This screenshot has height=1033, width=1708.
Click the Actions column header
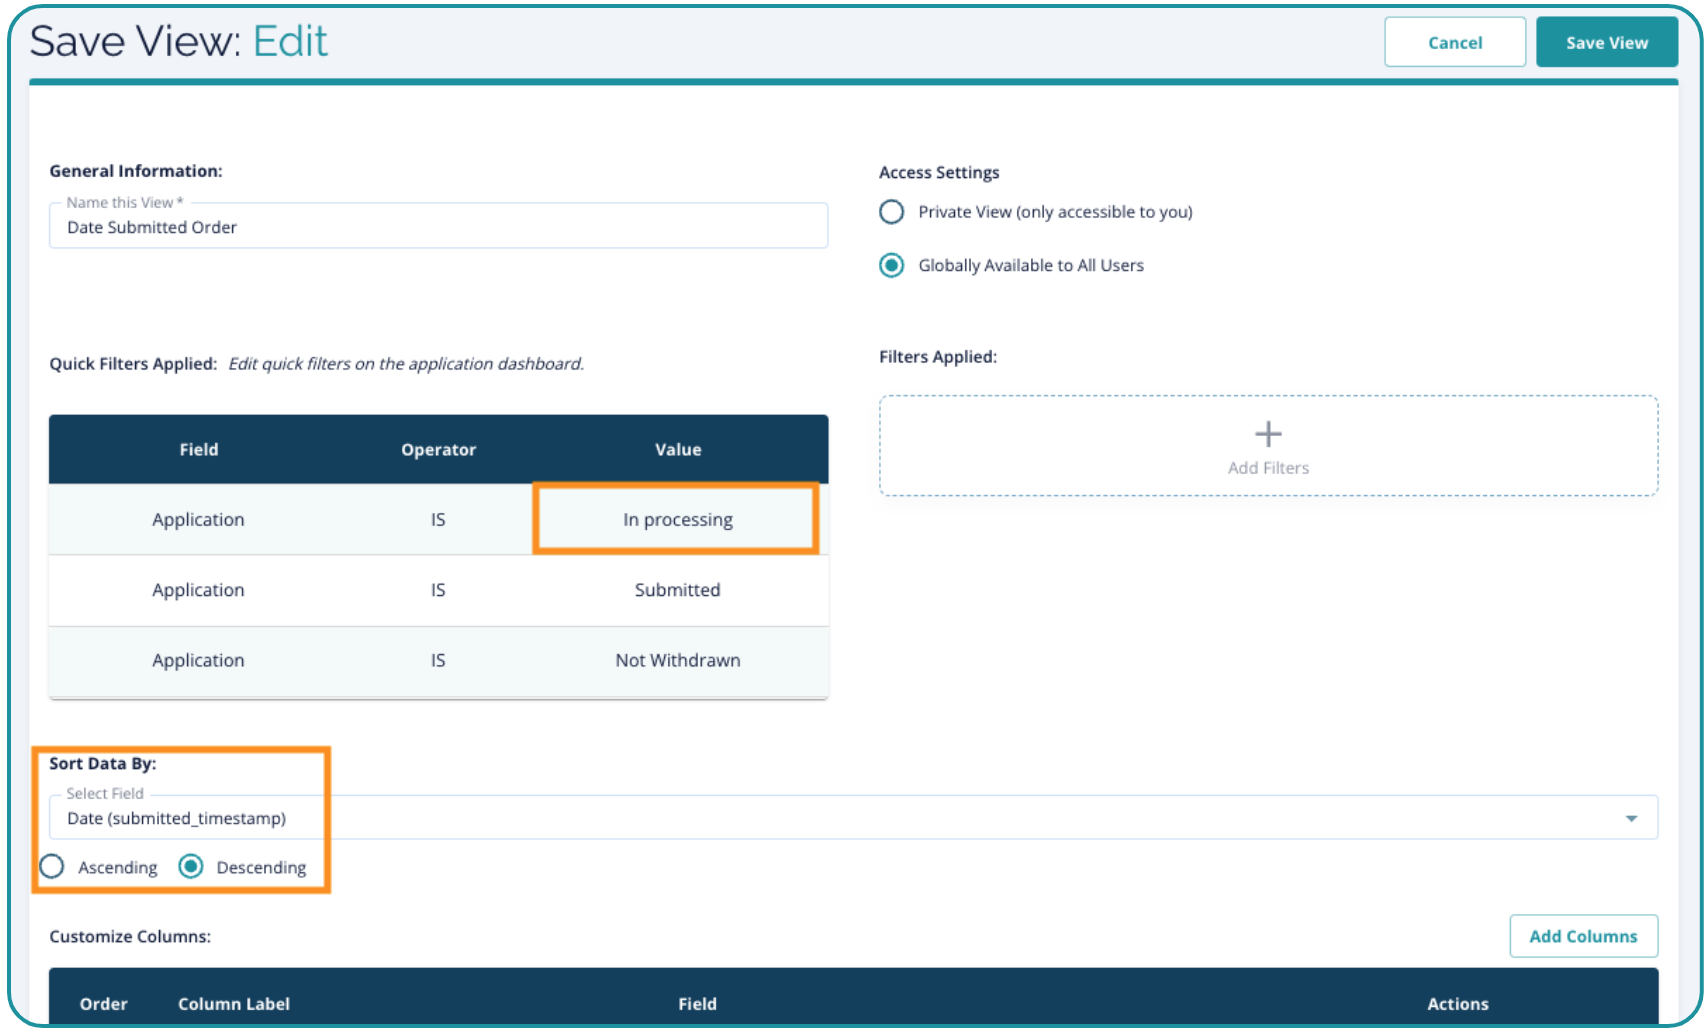1457,1004
